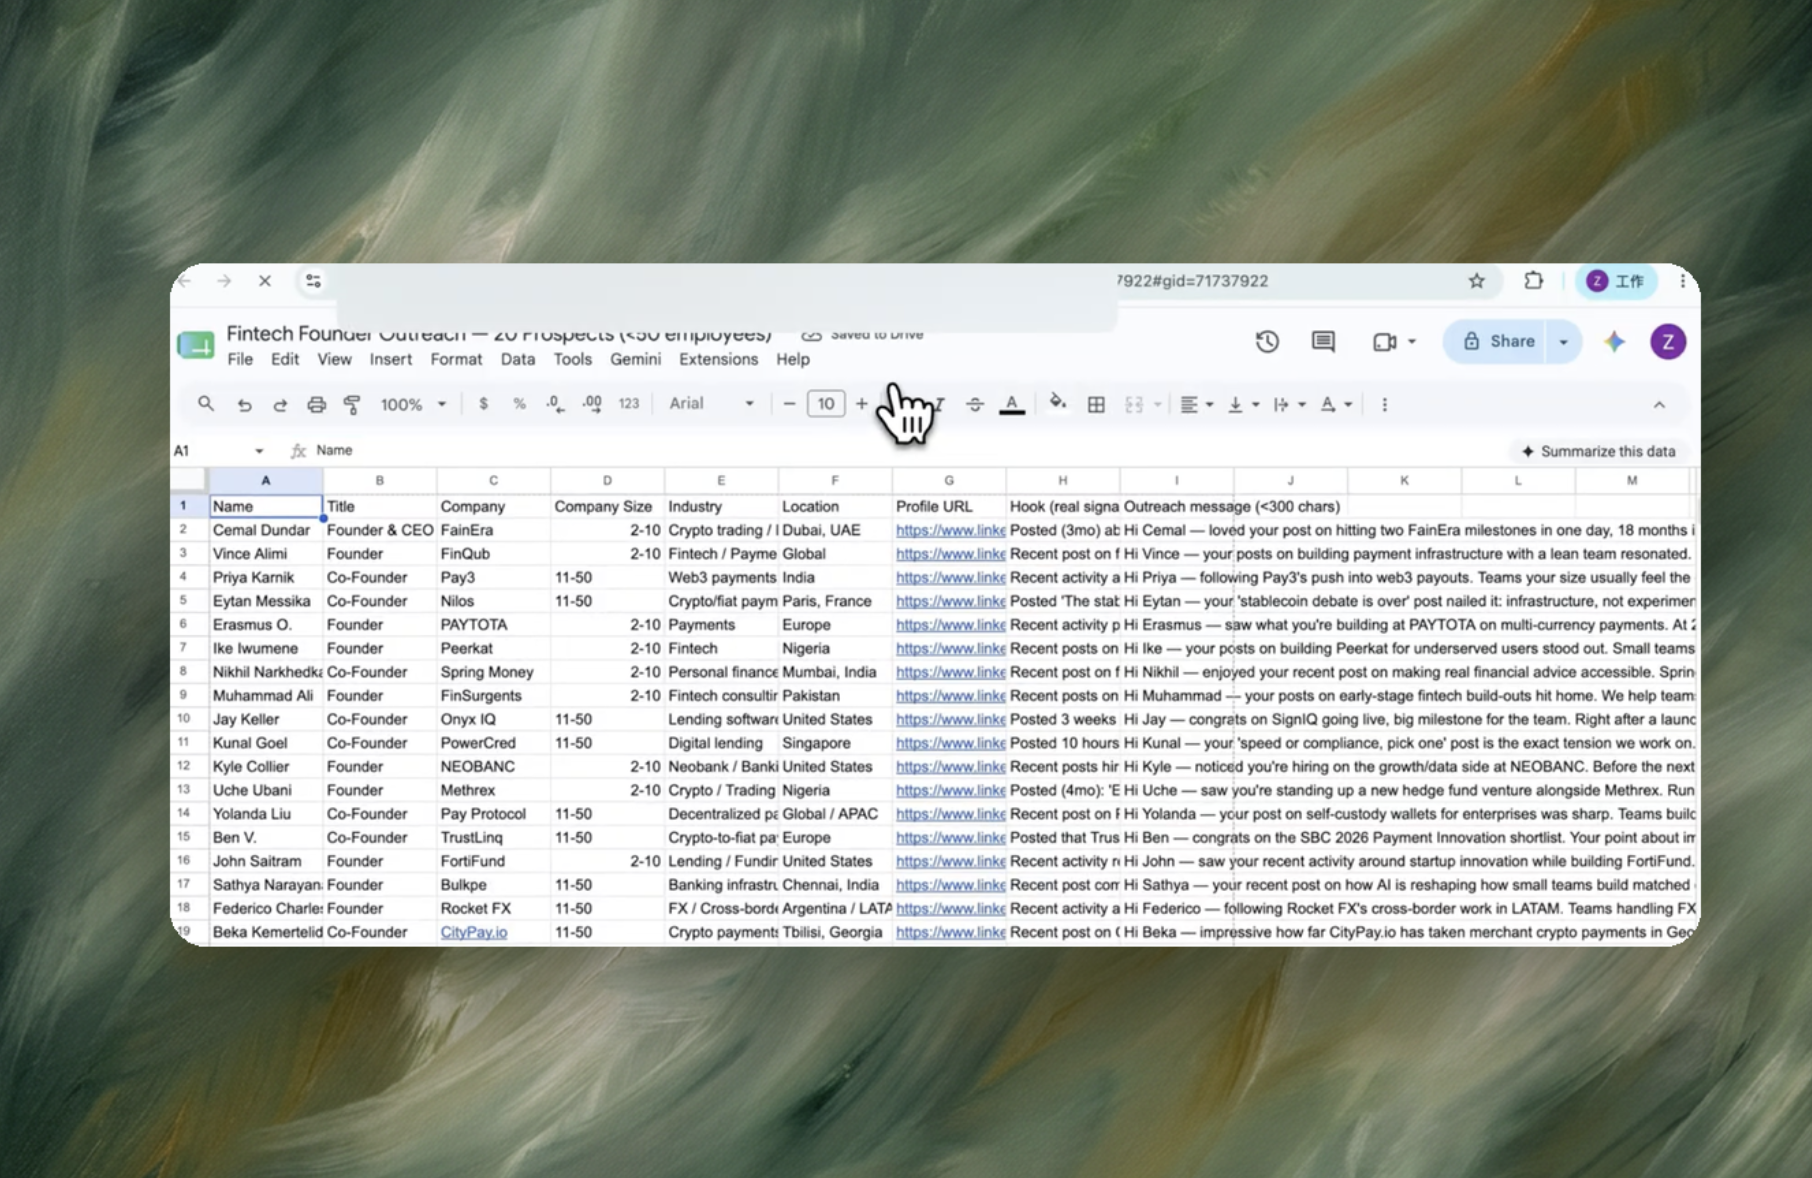The width and height of the screenshot is (1812, 1178).
Task: Decrease font size with minus button
Action: 789,404
